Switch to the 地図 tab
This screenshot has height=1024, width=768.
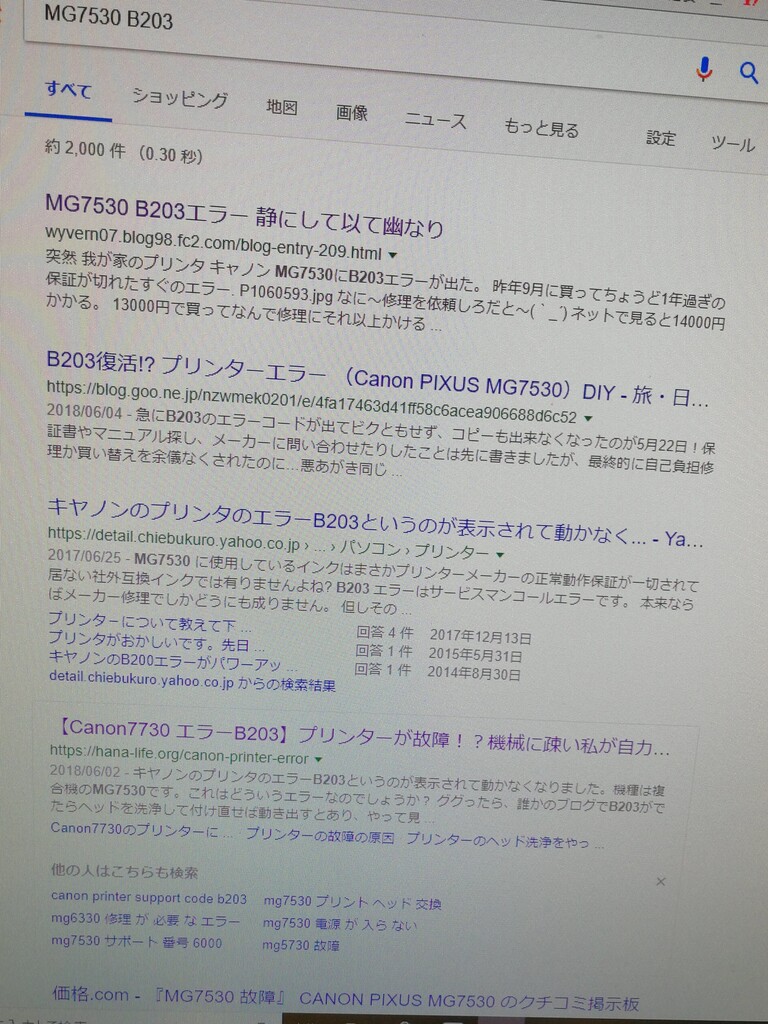[x=281, y=106]
